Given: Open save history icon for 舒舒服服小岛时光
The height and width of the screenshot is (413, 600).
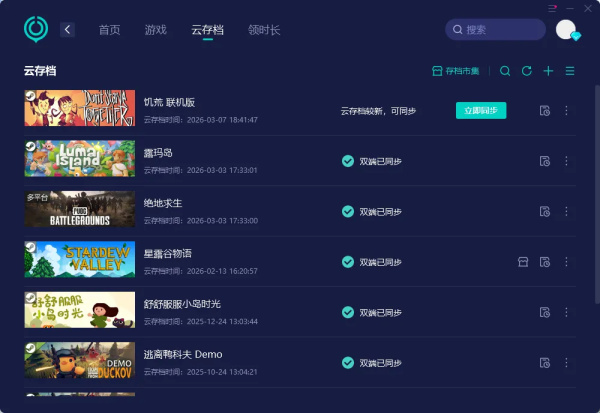Looking at the screenshot, I should pos(545,312).
